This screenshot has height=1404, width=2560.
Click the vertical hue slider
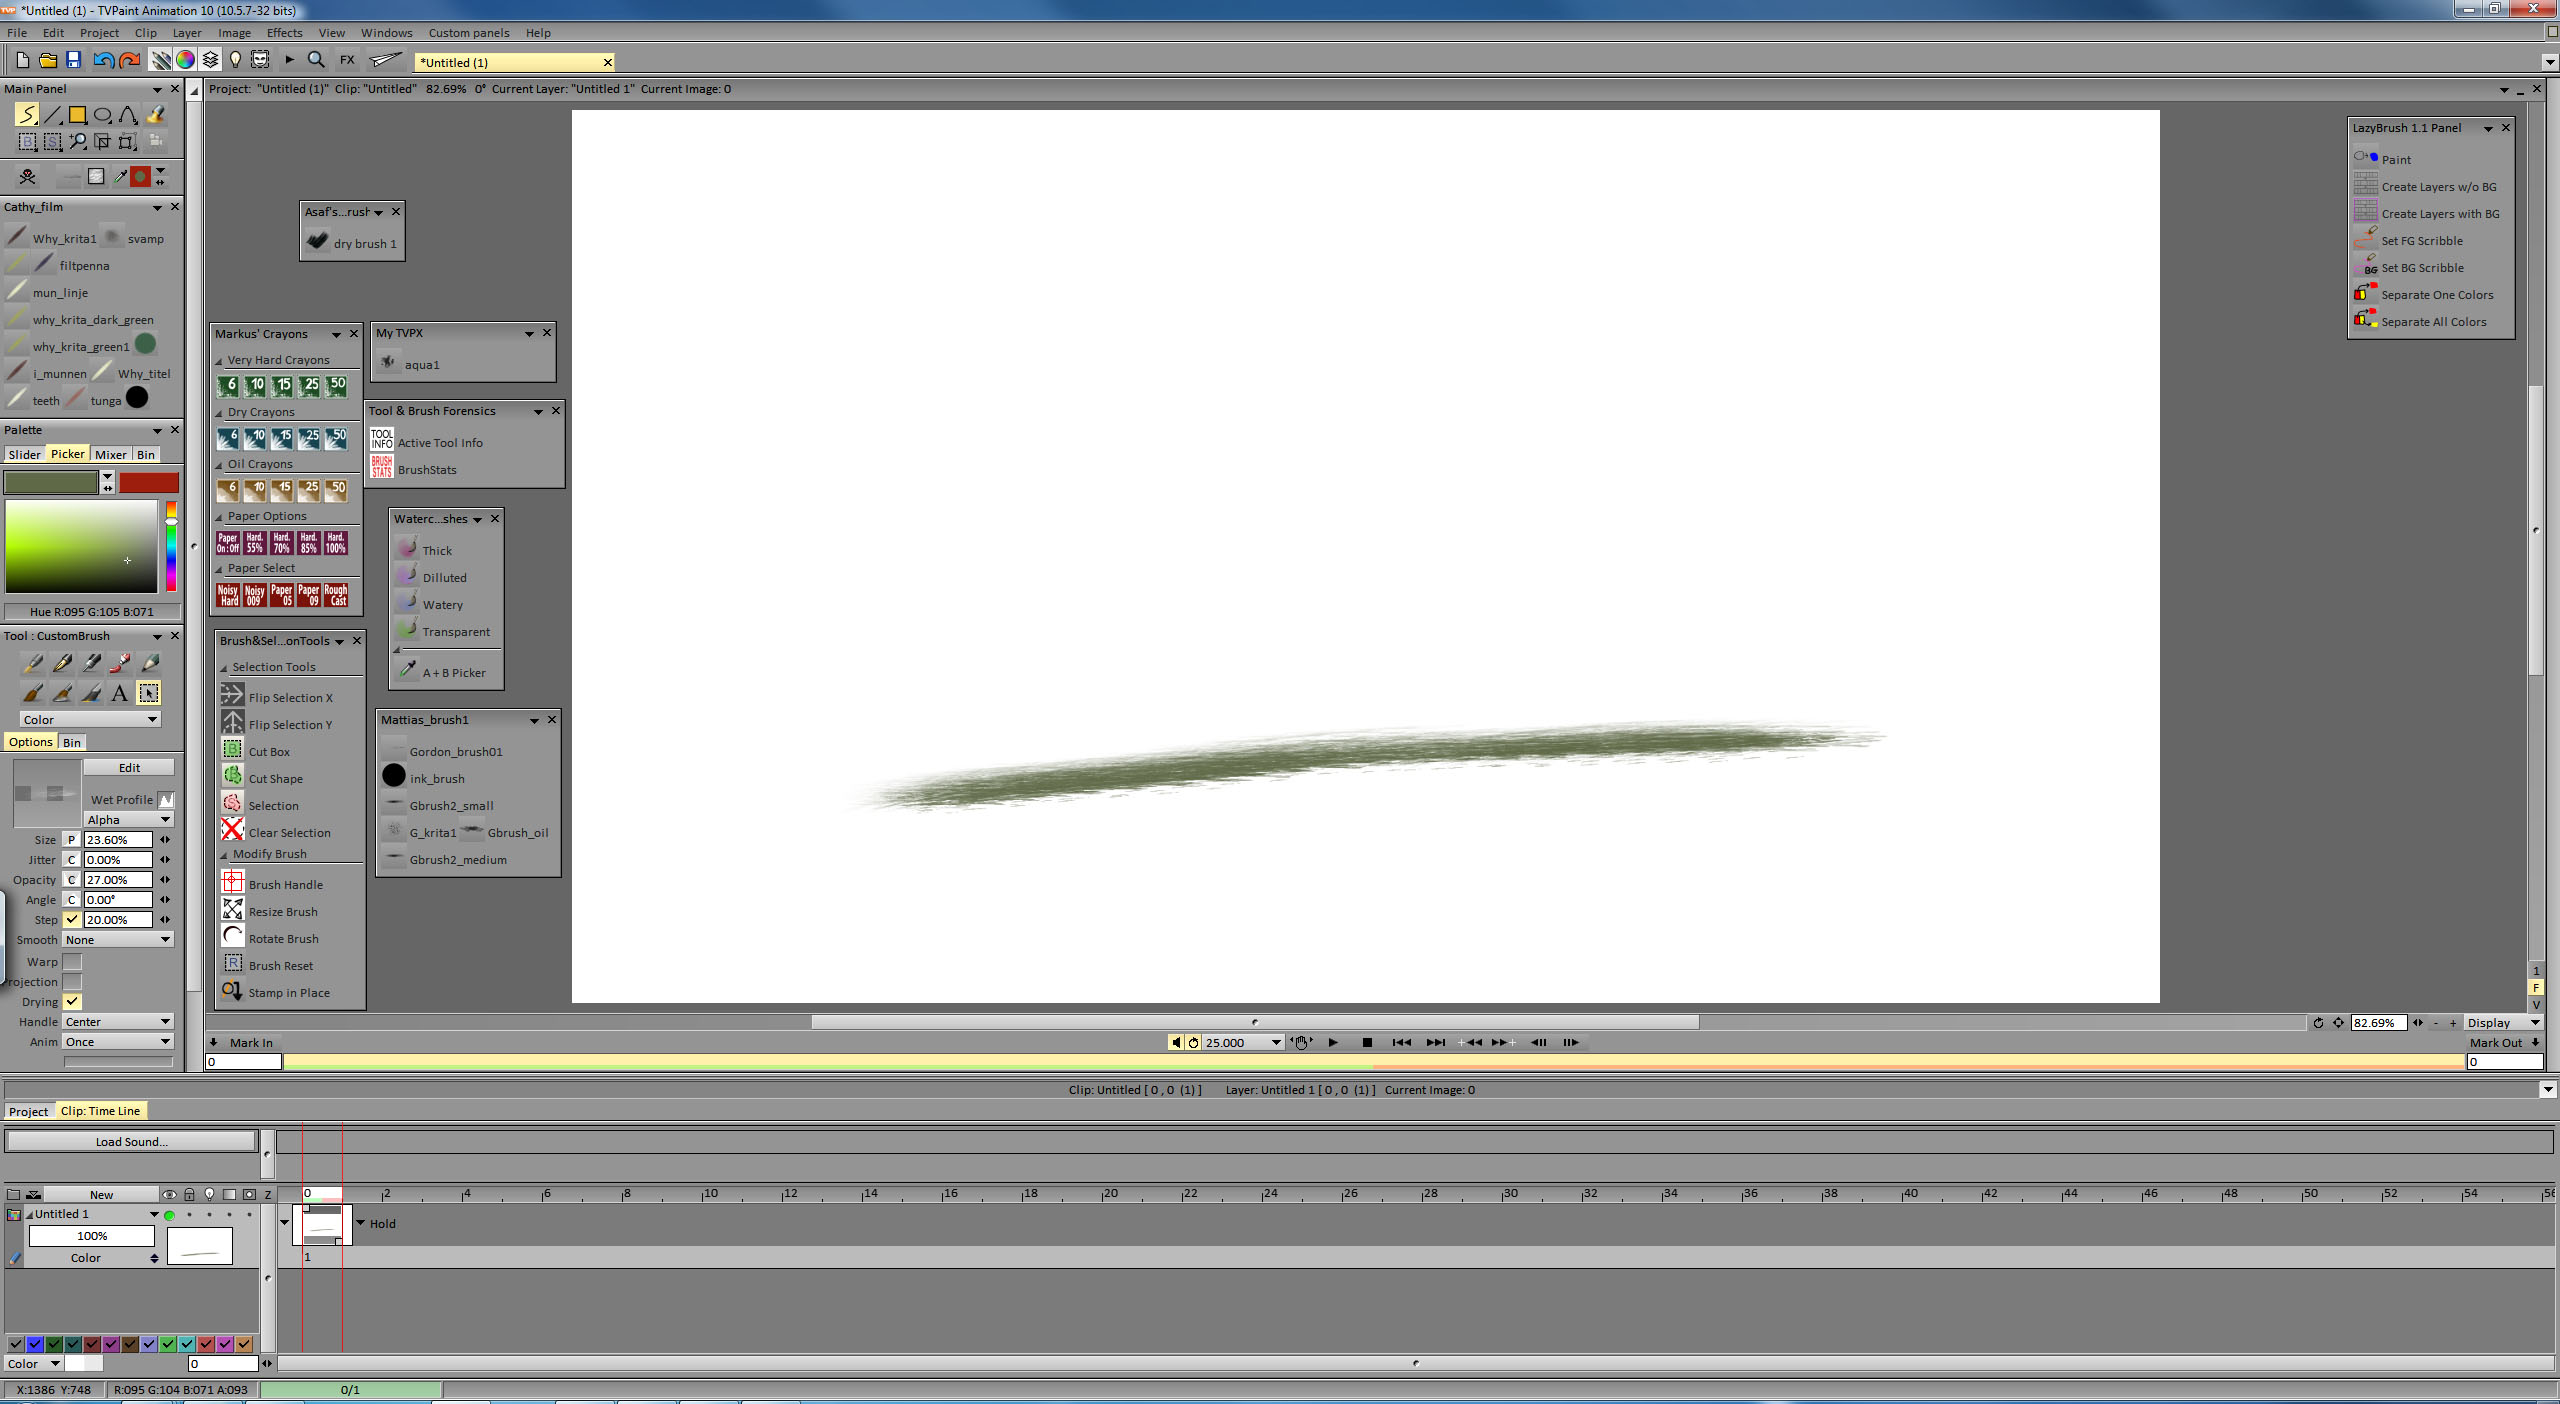171,546
